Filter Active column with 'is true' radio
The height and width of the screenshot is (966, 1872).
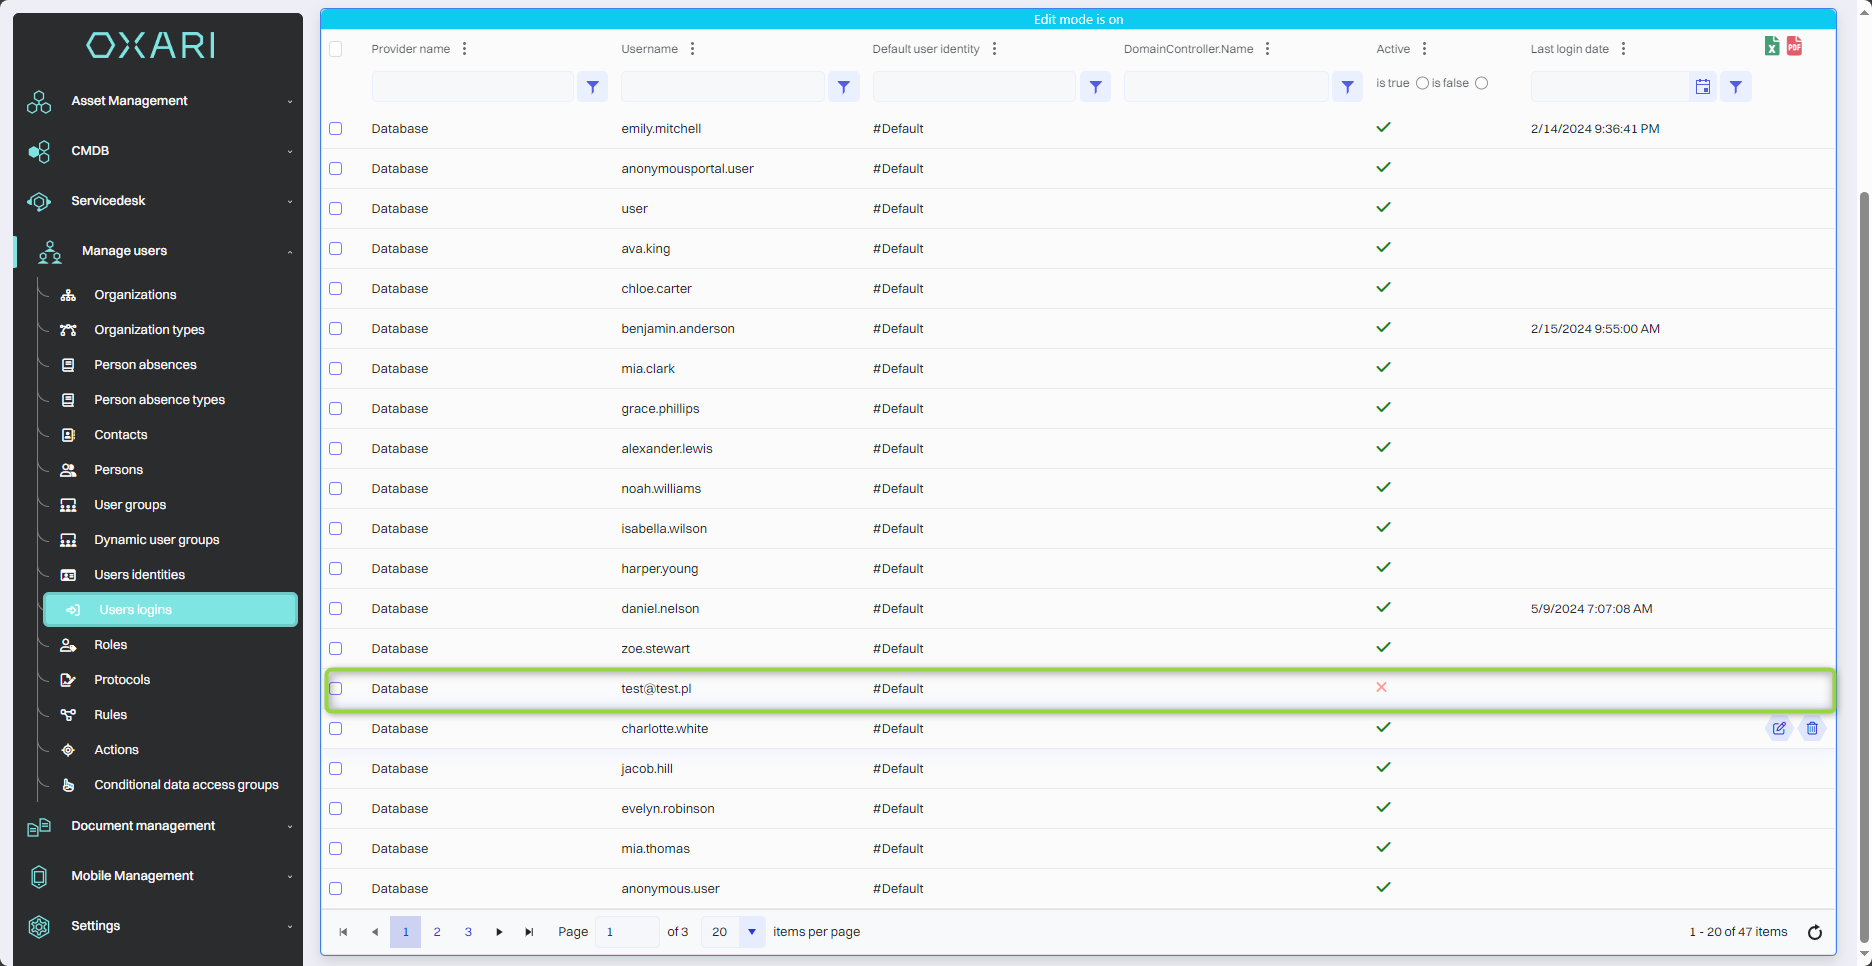coord(1422,83)
